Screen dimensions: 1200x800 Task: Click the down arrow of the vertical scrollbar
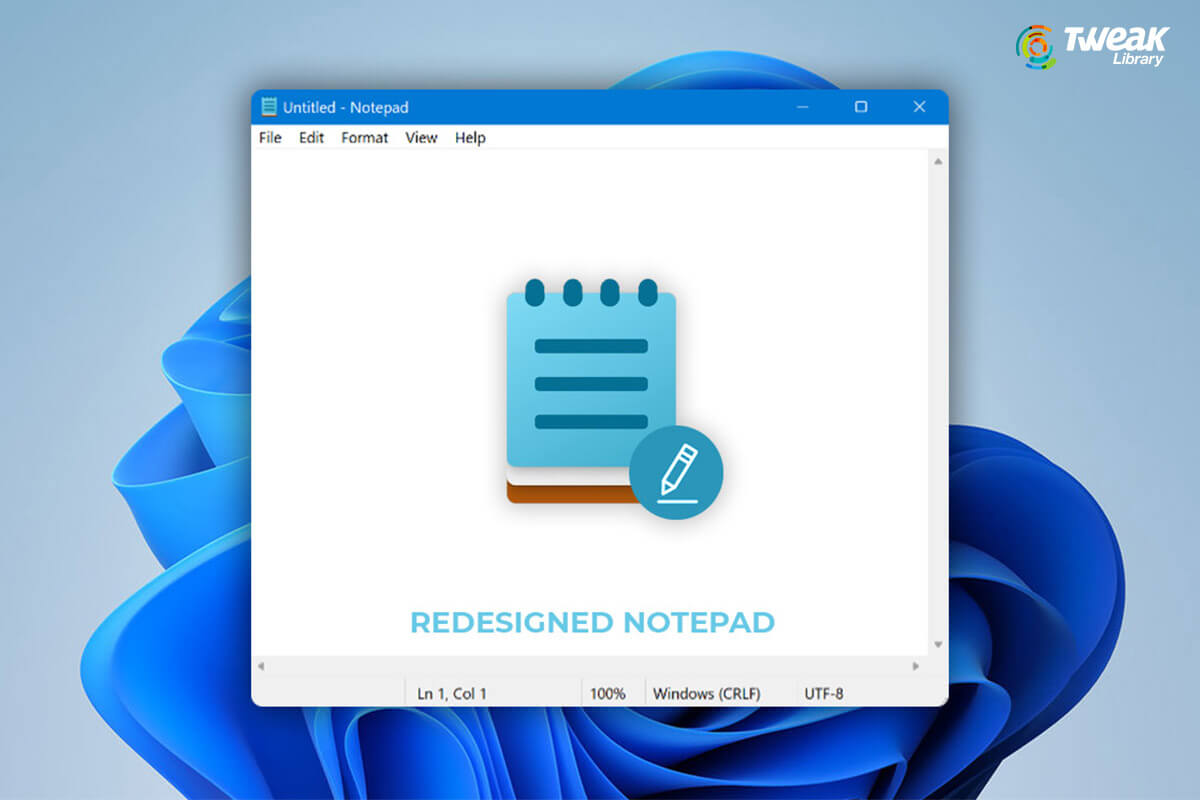[937, 645]
